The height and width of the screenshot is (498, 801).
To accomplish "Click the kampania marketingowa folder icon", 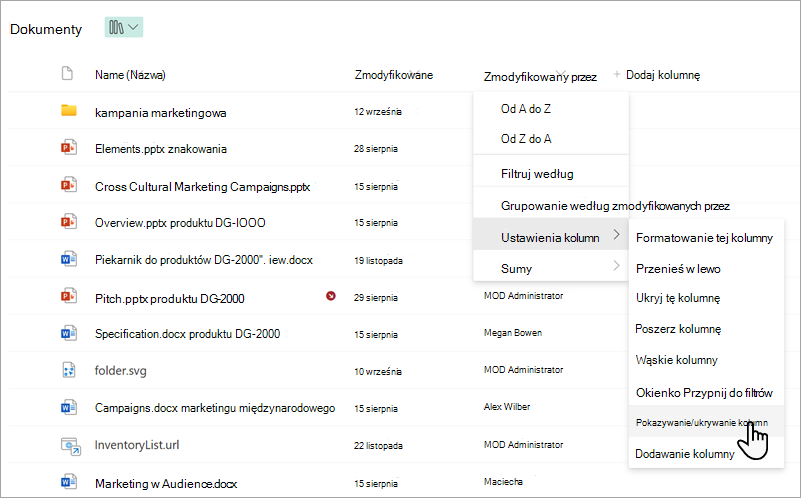I will pyautogui.click(x=69, y=110).
